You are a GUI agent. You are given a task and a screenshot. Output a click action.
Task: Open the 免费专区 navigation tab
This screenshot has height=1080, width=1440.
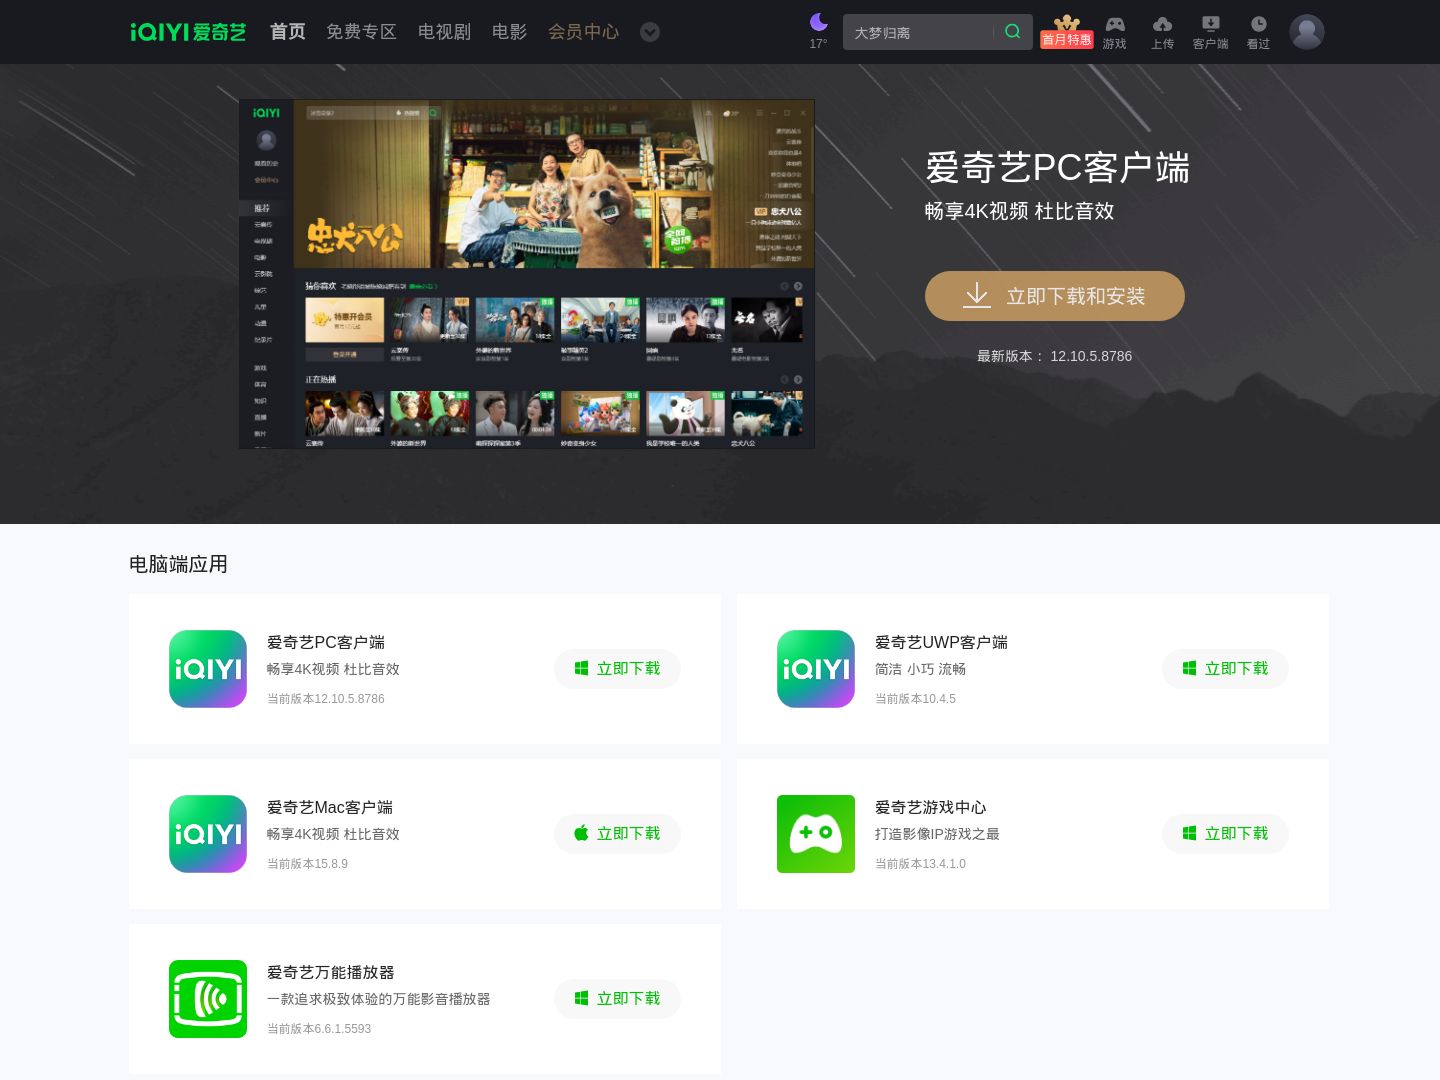[x=361, y=32]
